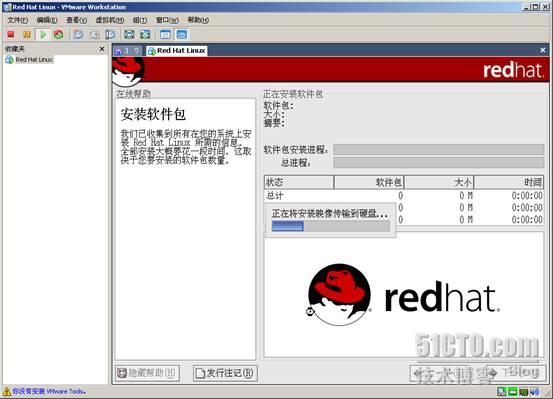Open the 虚拟机(M) menu
The width and height of the screenshot is (553, 399).
110,20
